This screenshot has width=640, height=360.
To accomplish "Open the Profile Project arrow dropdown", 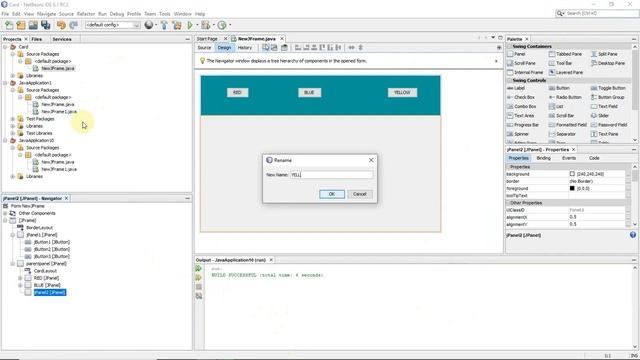I will (230, 25).
